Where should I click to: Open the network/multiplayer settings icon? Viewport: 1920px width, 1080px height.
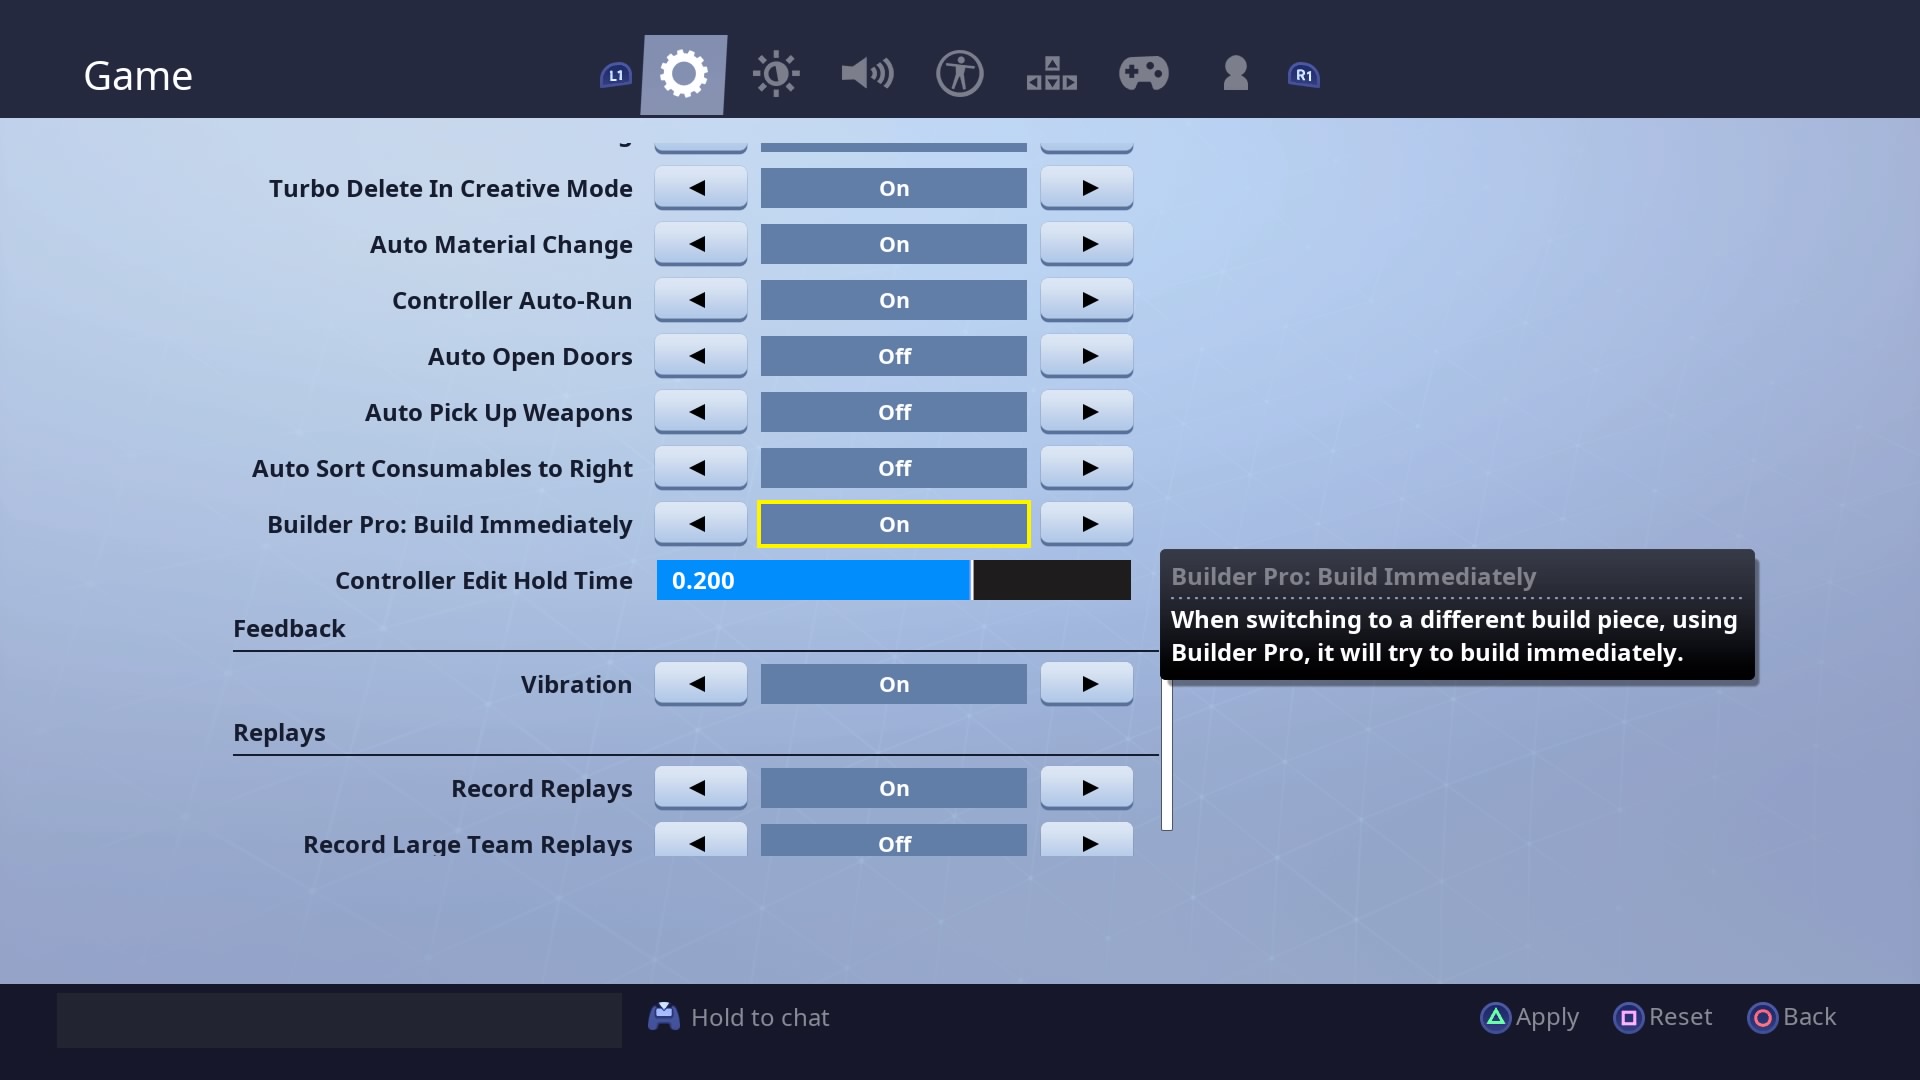click(1051, 74)
